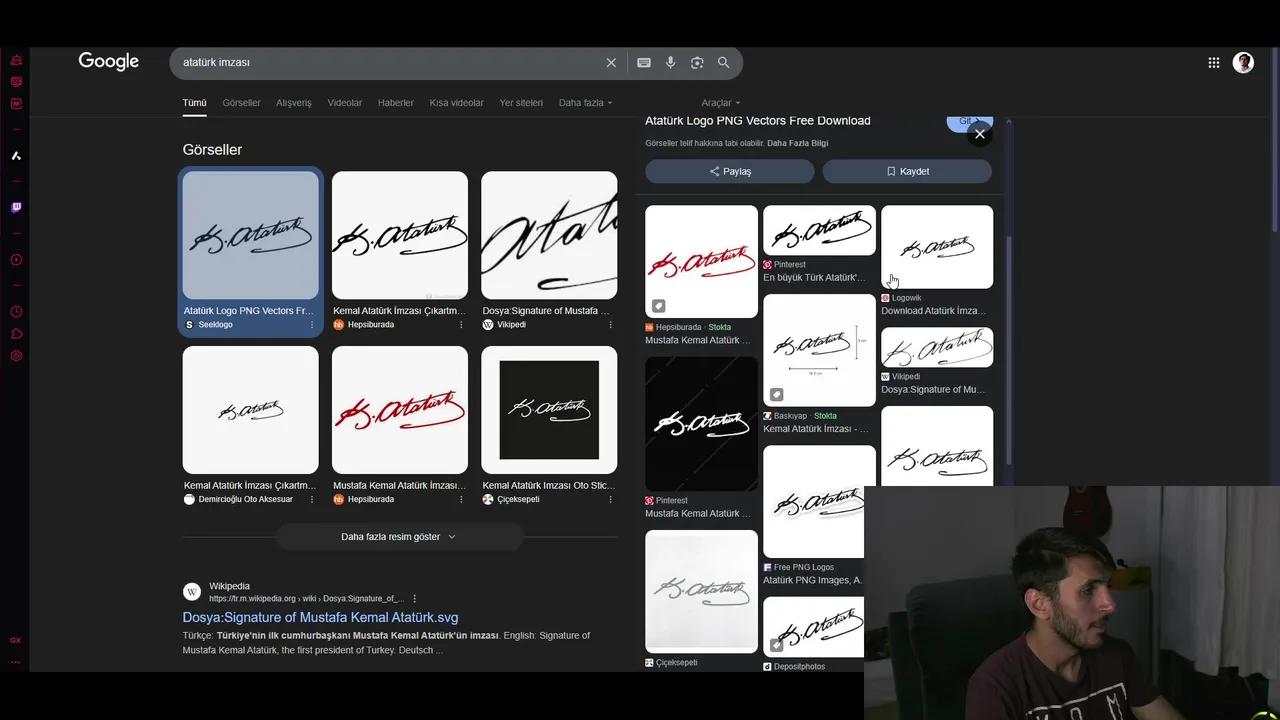Expand Daha fazla resim göster
Image resolution: width=1280 pixels, height=720 pixels.
(x=399, y=537)
